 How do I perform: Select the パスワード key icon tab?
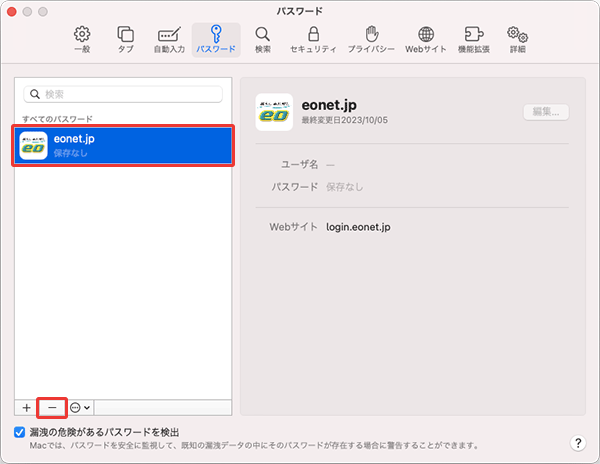216,39
